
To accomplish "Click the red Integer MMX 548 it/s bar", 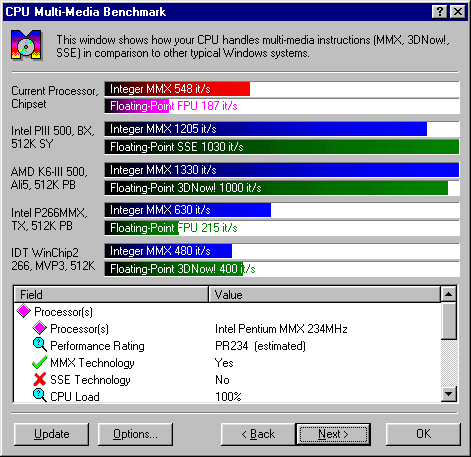I will 177,89.
